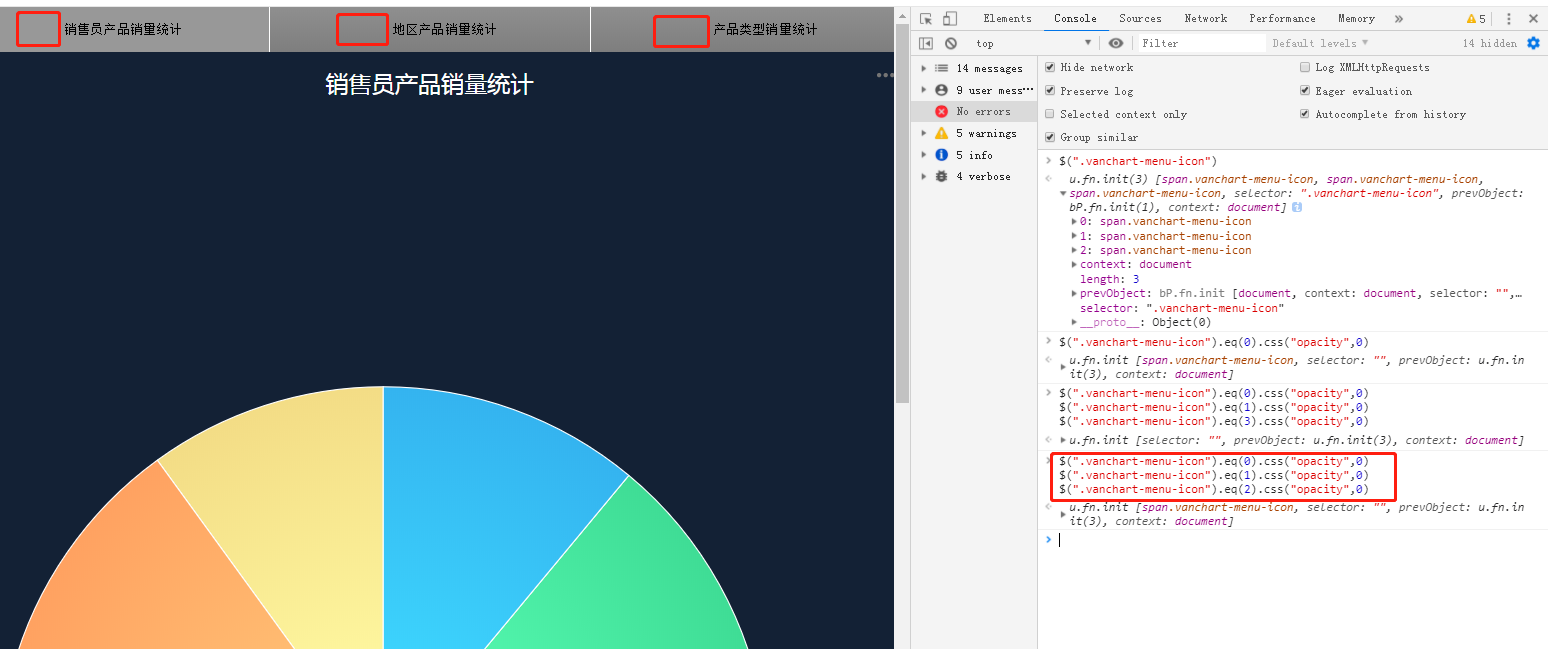Uncheck the Group similar checkbox
1548x649 pixels.
click(x=1050, y=137)
